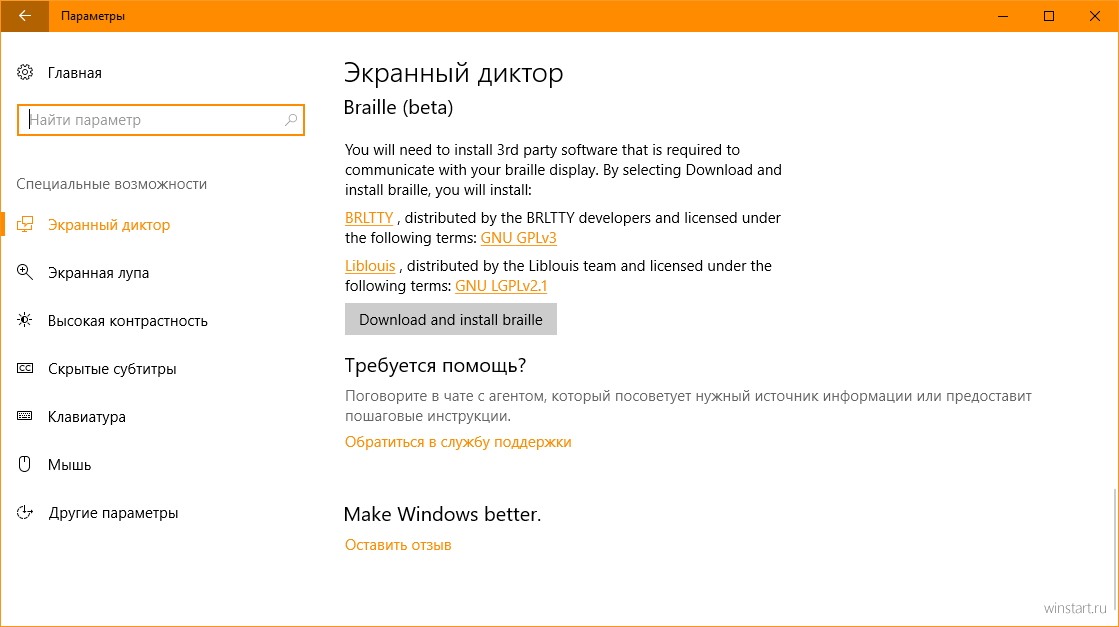Image resolution: width=1119 pixels, height=627 pixels.
Task: Click the vertical scrollbar thumb
Action: pos(1115,549)
